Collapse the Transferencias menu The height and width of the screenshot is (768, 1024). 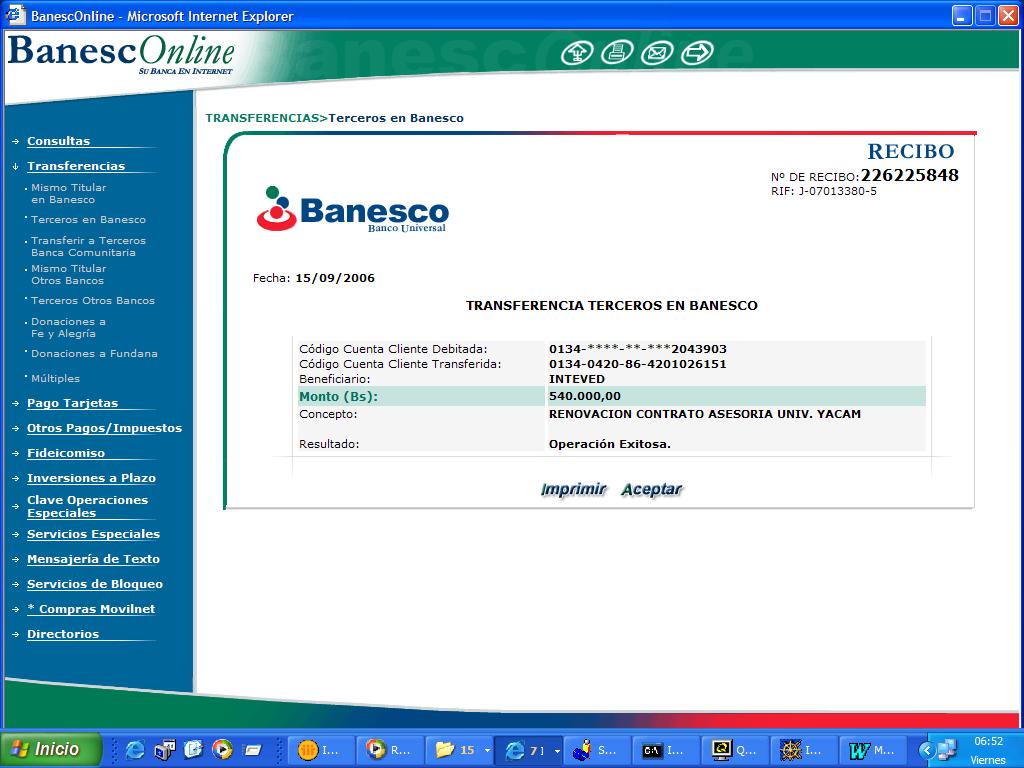76,166
